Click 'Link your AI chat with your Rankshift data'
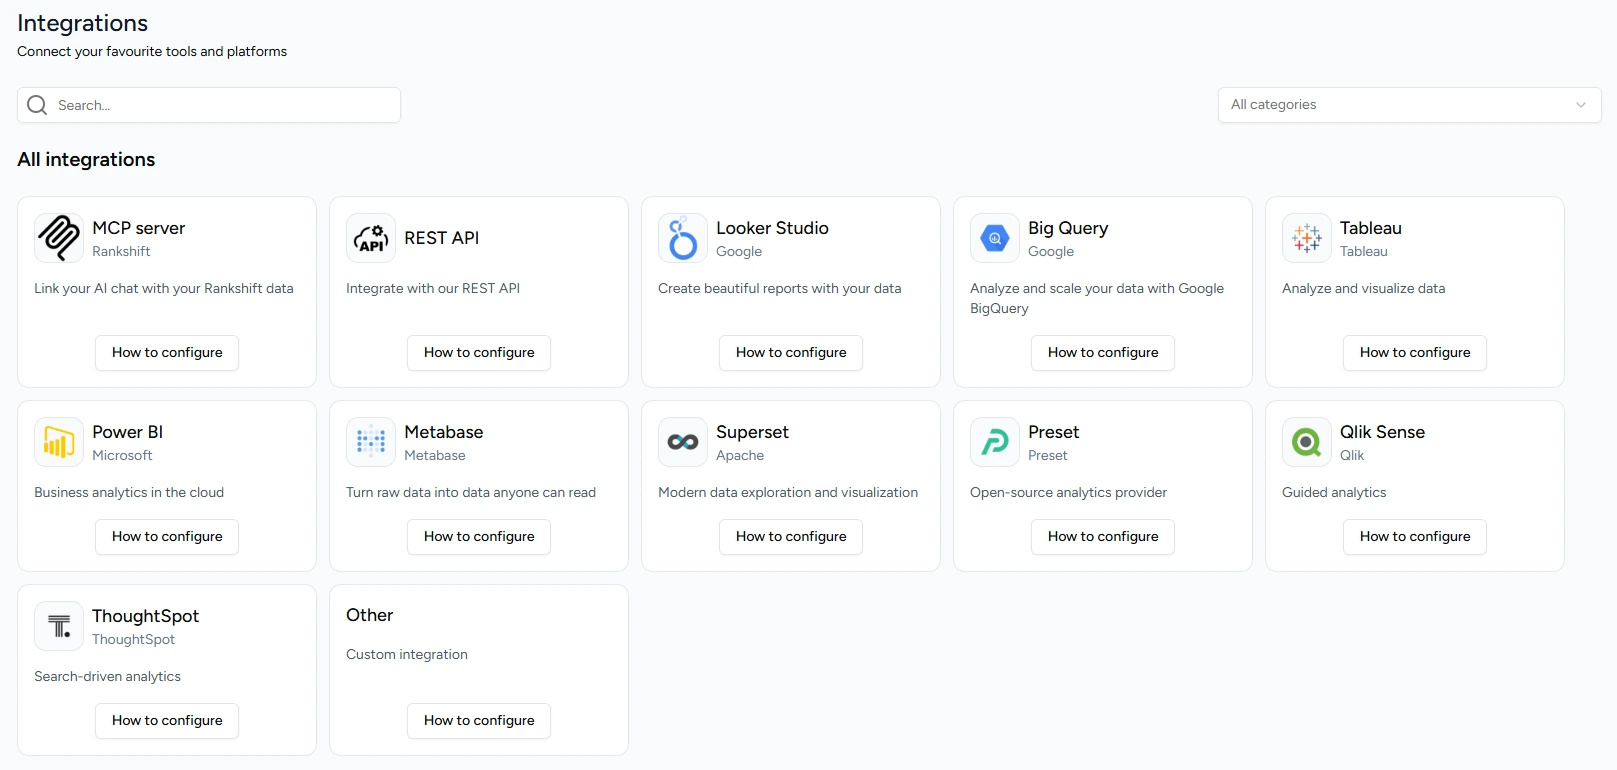 coord(164,288)
